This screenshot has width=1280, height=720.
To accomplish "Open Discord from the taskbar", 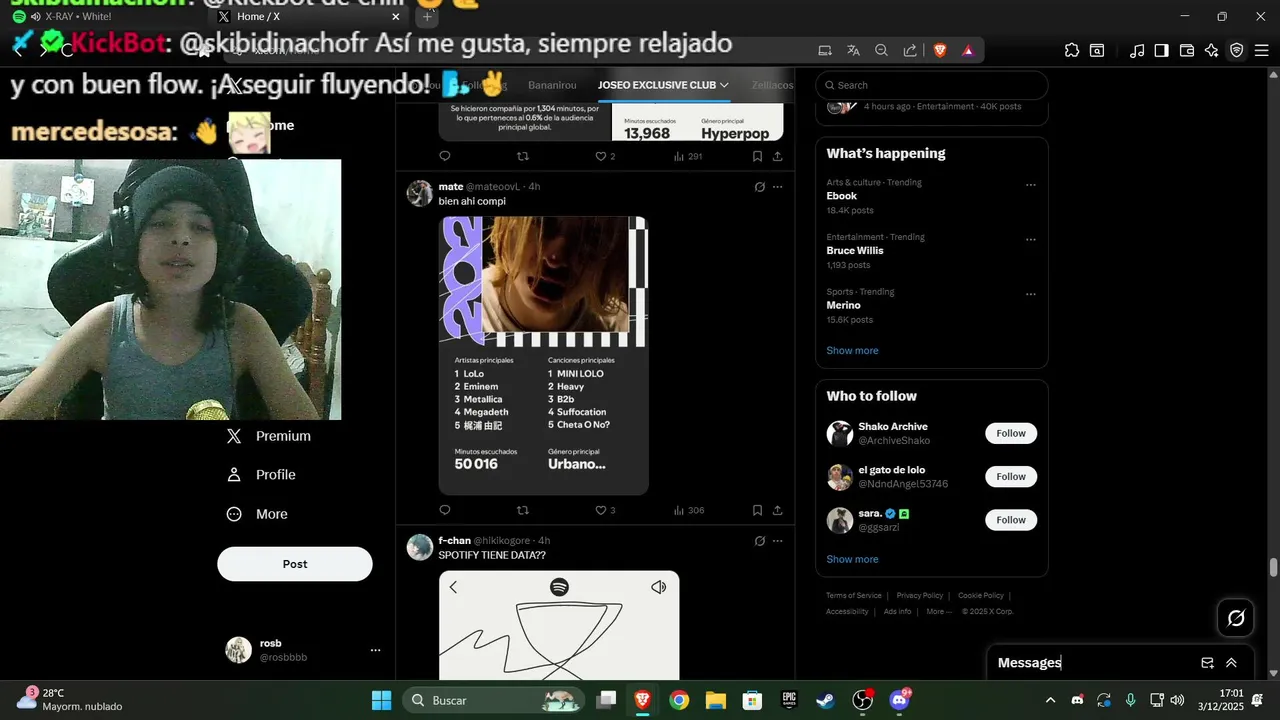I will [899, 700].
